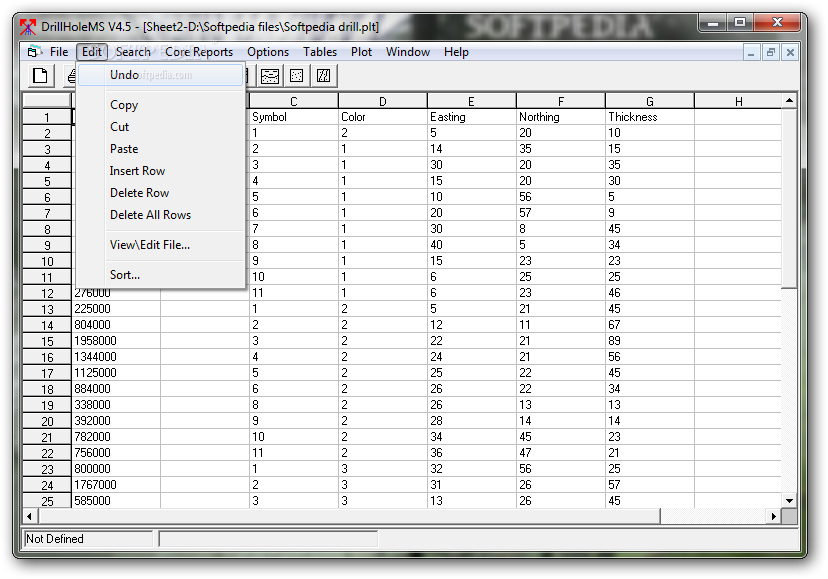Viewport: 828px width, 579px height.
Task: Click the horizontal scrollbar left arrow
Action: pos(29,516)
